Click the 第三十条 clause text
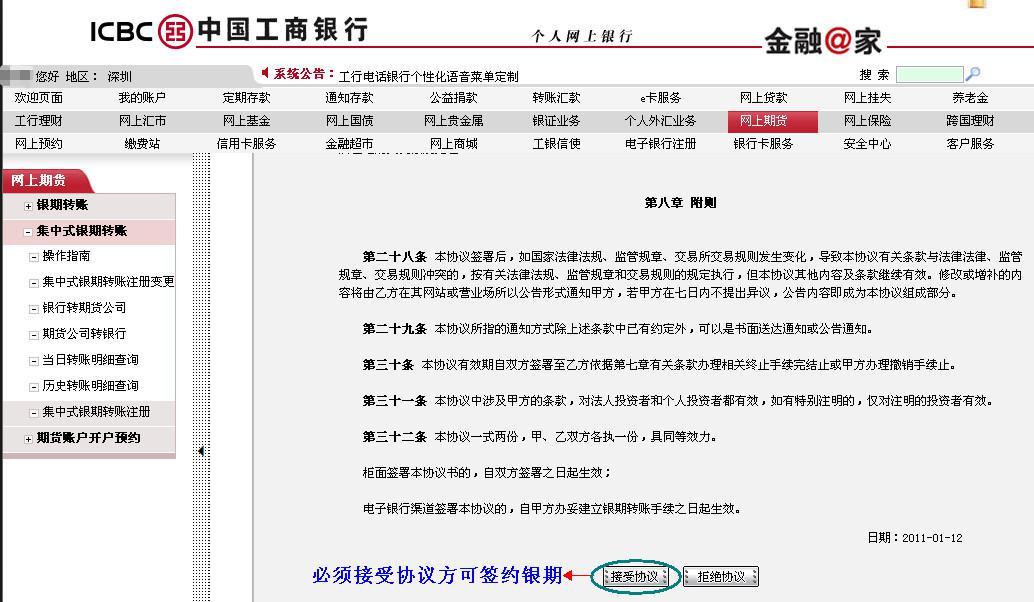 659,365
